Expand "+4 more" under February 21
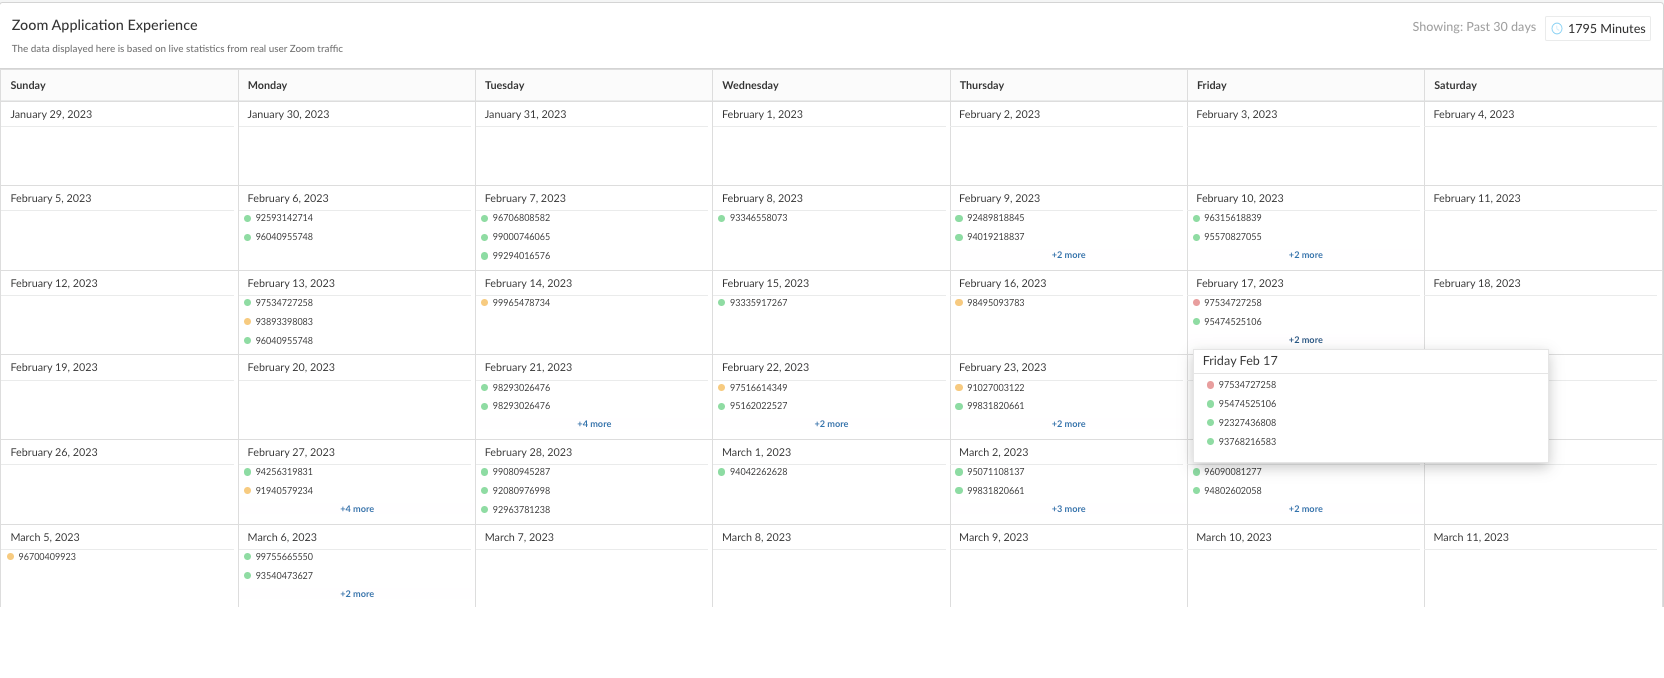This screenshot has width=1664, height=678. (594, 424)
